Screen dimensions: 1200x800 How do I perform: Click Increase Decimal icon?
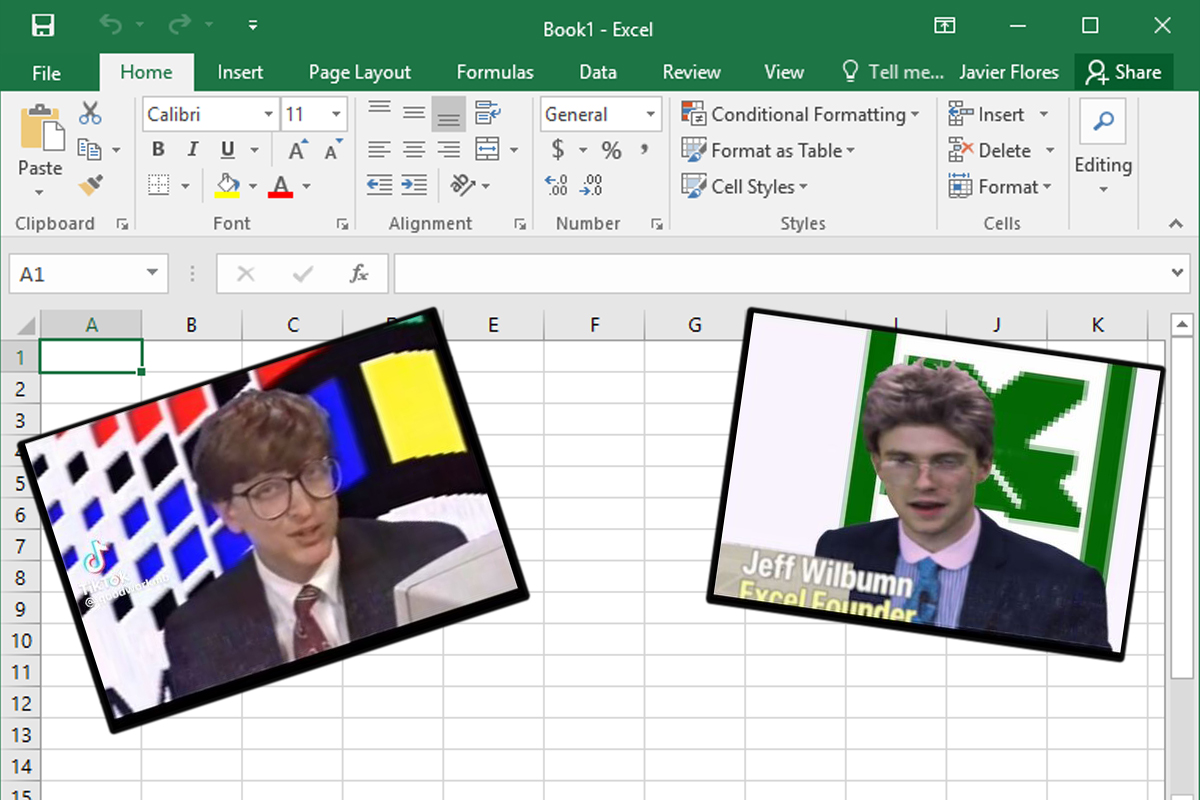click(556, 185)
